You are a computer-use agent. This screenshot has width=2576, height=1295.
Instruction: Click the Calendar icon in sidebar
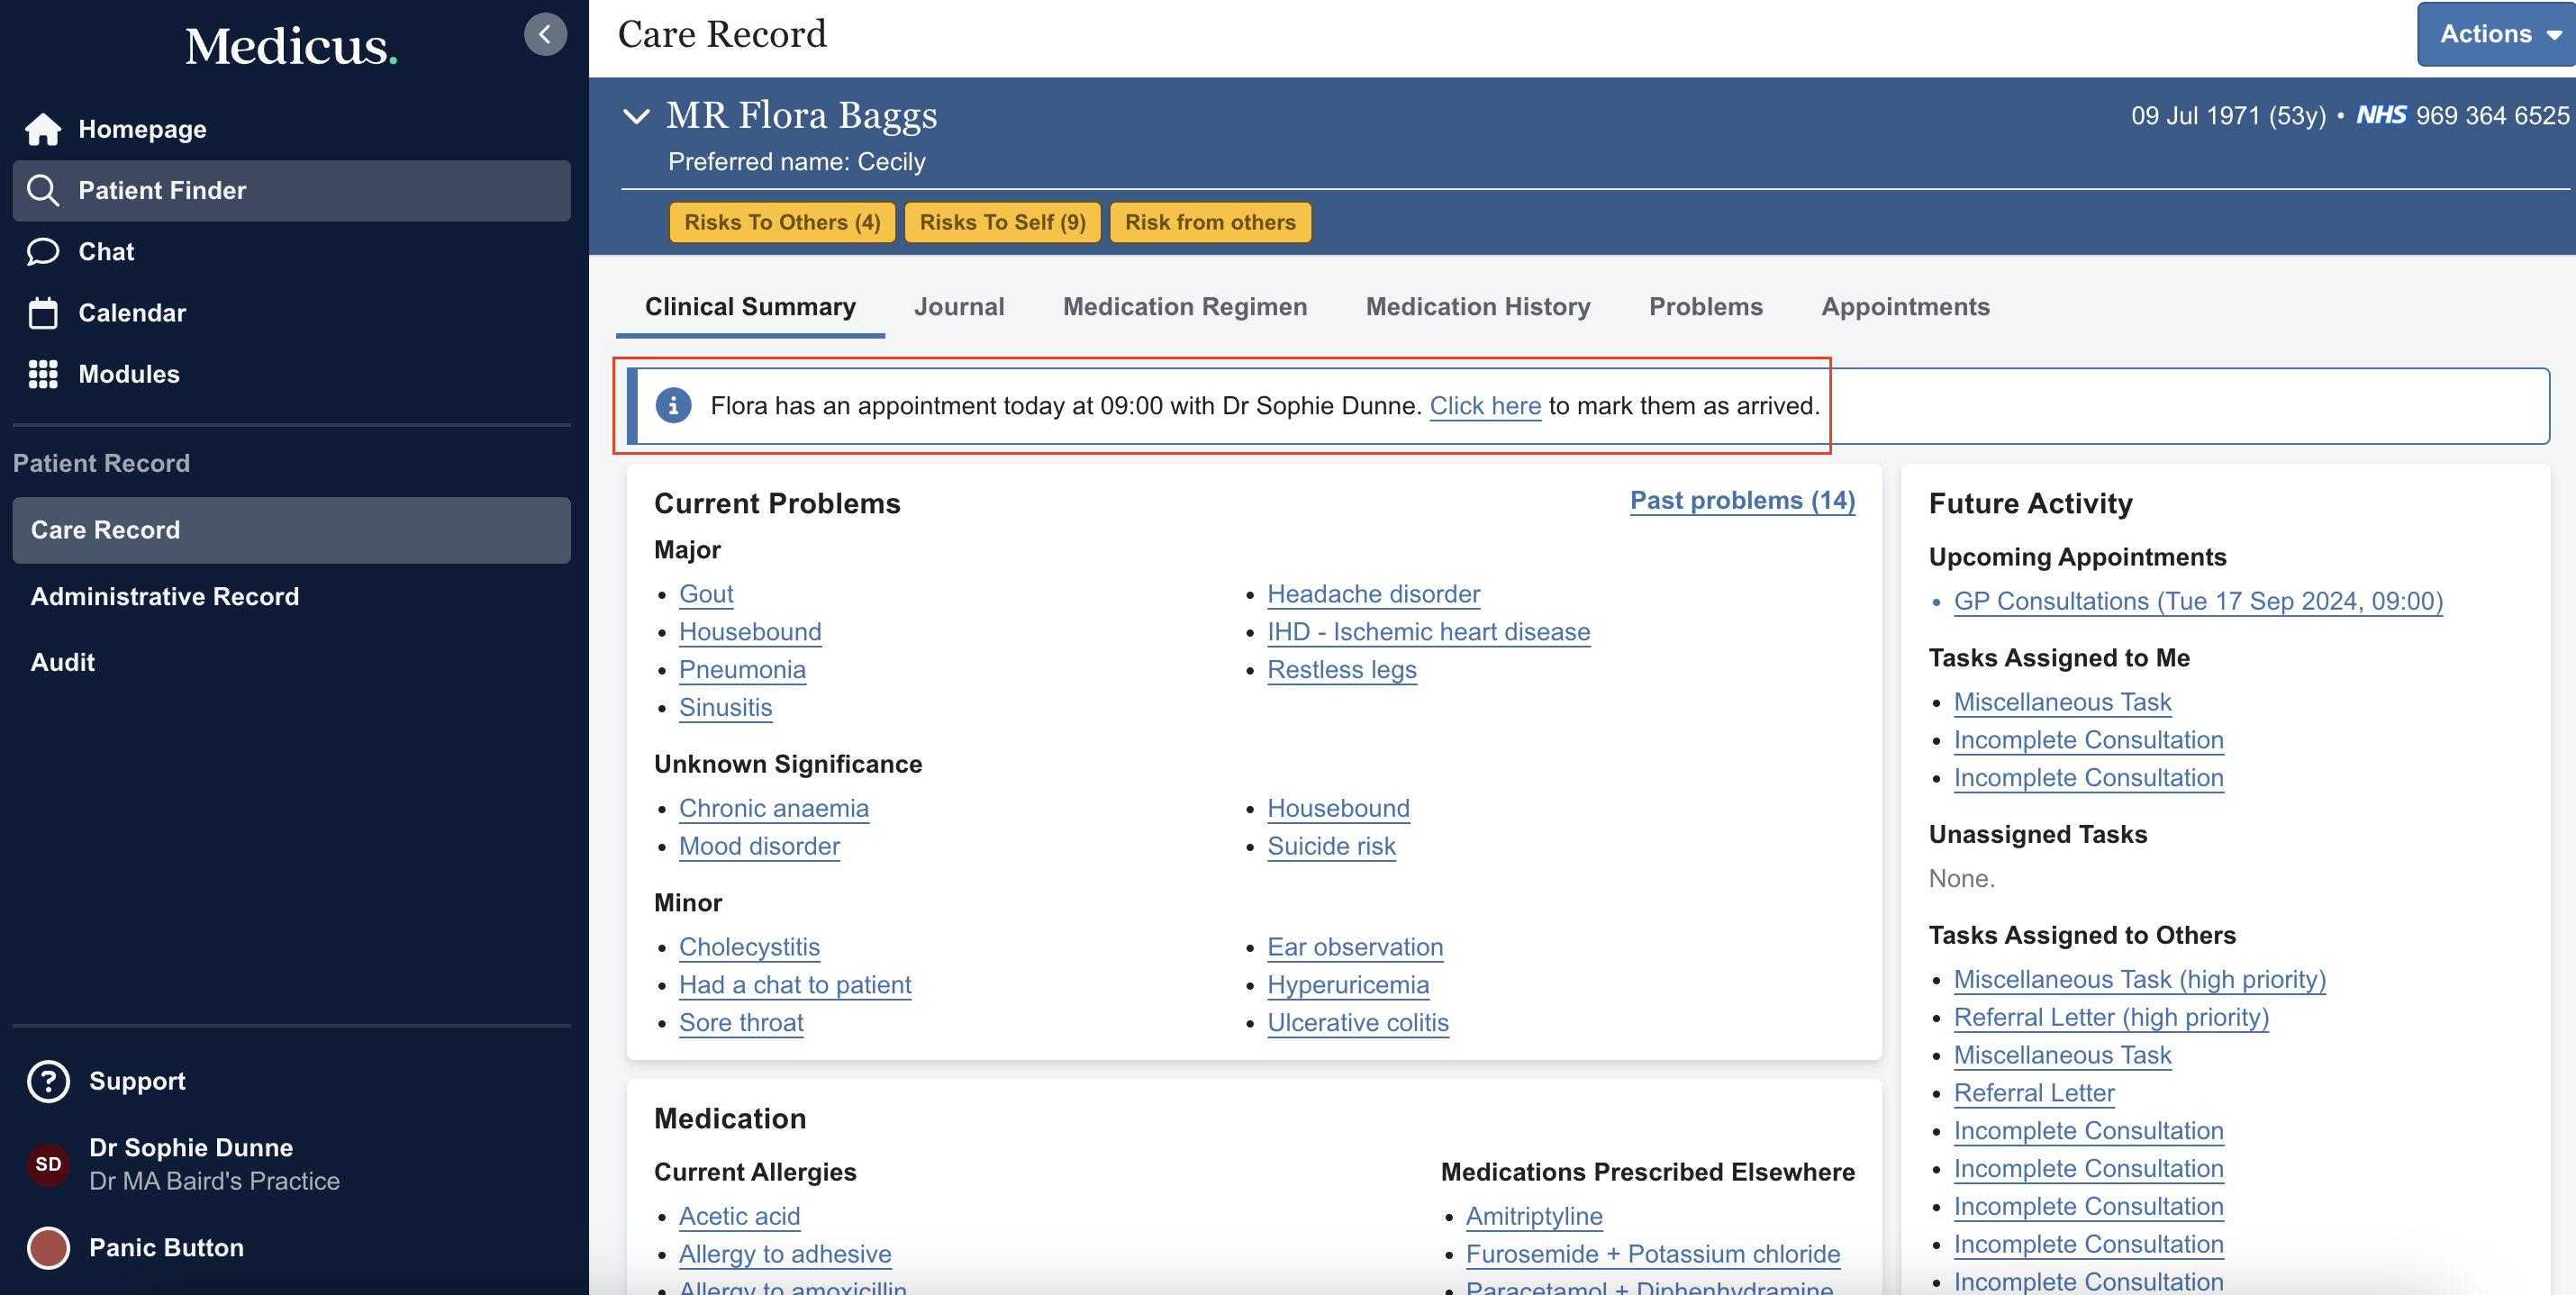[43, 313]
